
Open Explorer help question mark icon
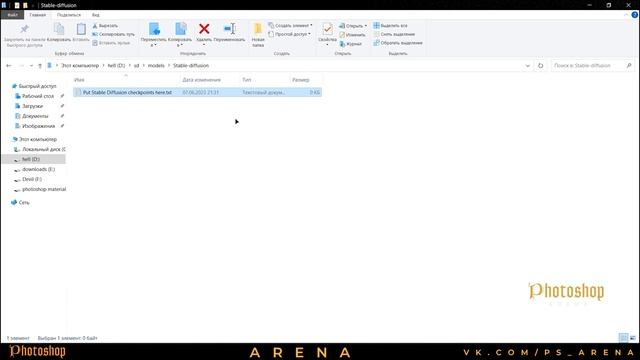pyautogui.click(x=635, y=15)
